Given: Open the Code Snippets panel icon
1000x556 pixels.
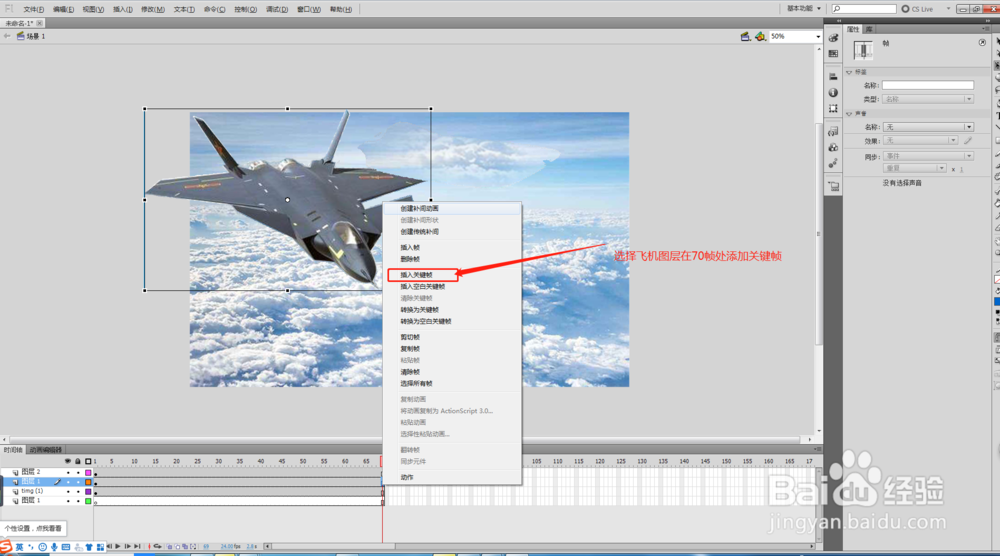Looking at the screenshot, I should [x=833, y=132].
